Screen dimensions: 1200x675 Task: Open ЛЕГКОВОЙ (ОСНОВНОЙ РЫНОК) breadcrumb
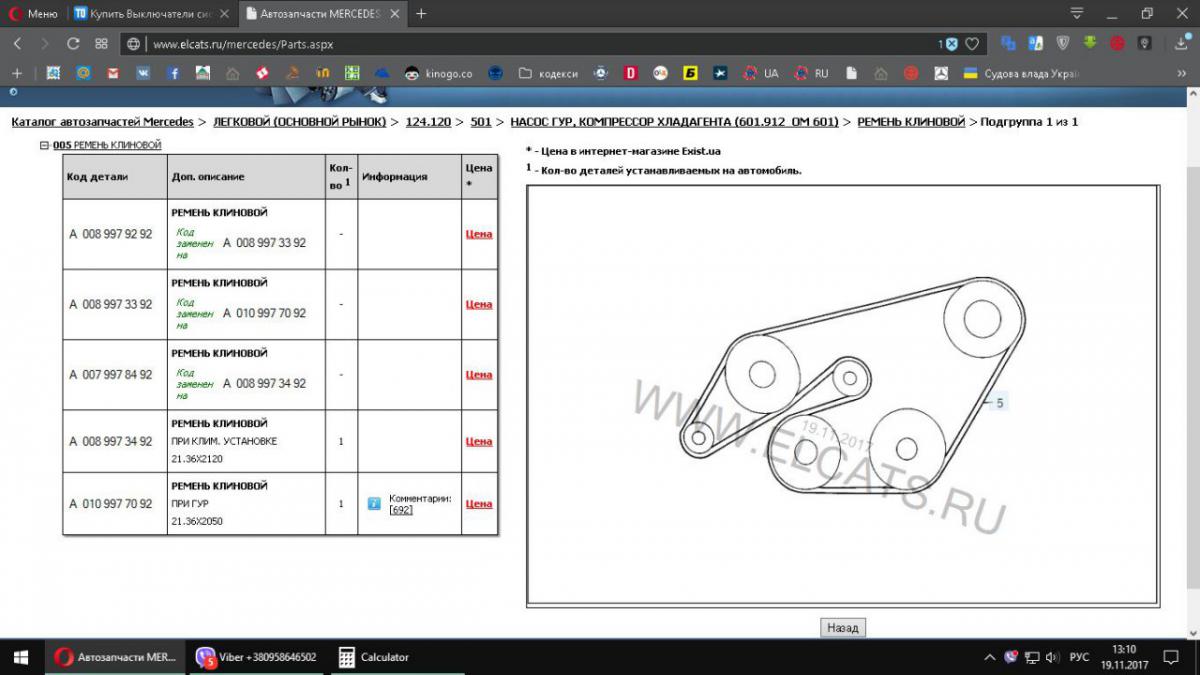click(299, 121)
